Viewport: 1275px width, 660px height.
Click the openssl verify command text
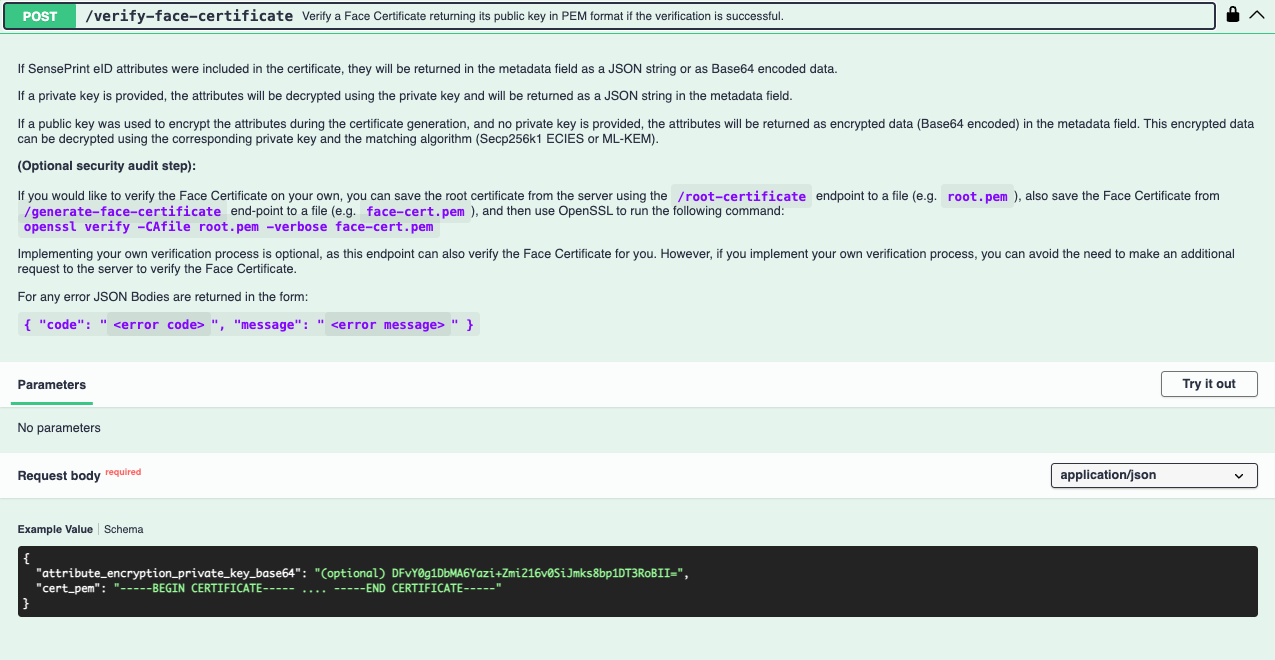pyautogui.click(x=229, y=227)
